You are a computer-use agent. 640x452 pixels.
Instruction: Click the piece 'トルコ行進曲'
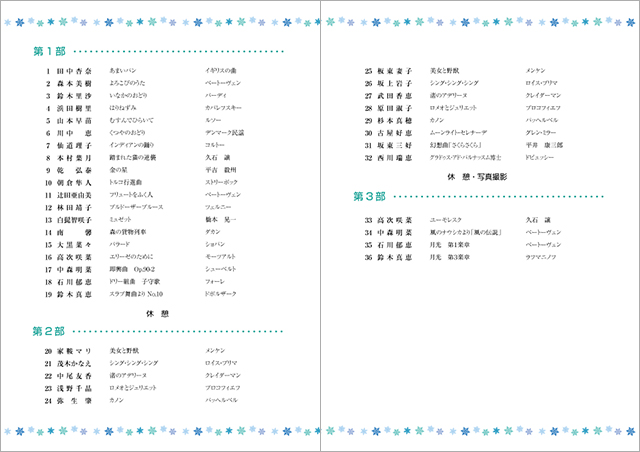(x=126, y=182)
